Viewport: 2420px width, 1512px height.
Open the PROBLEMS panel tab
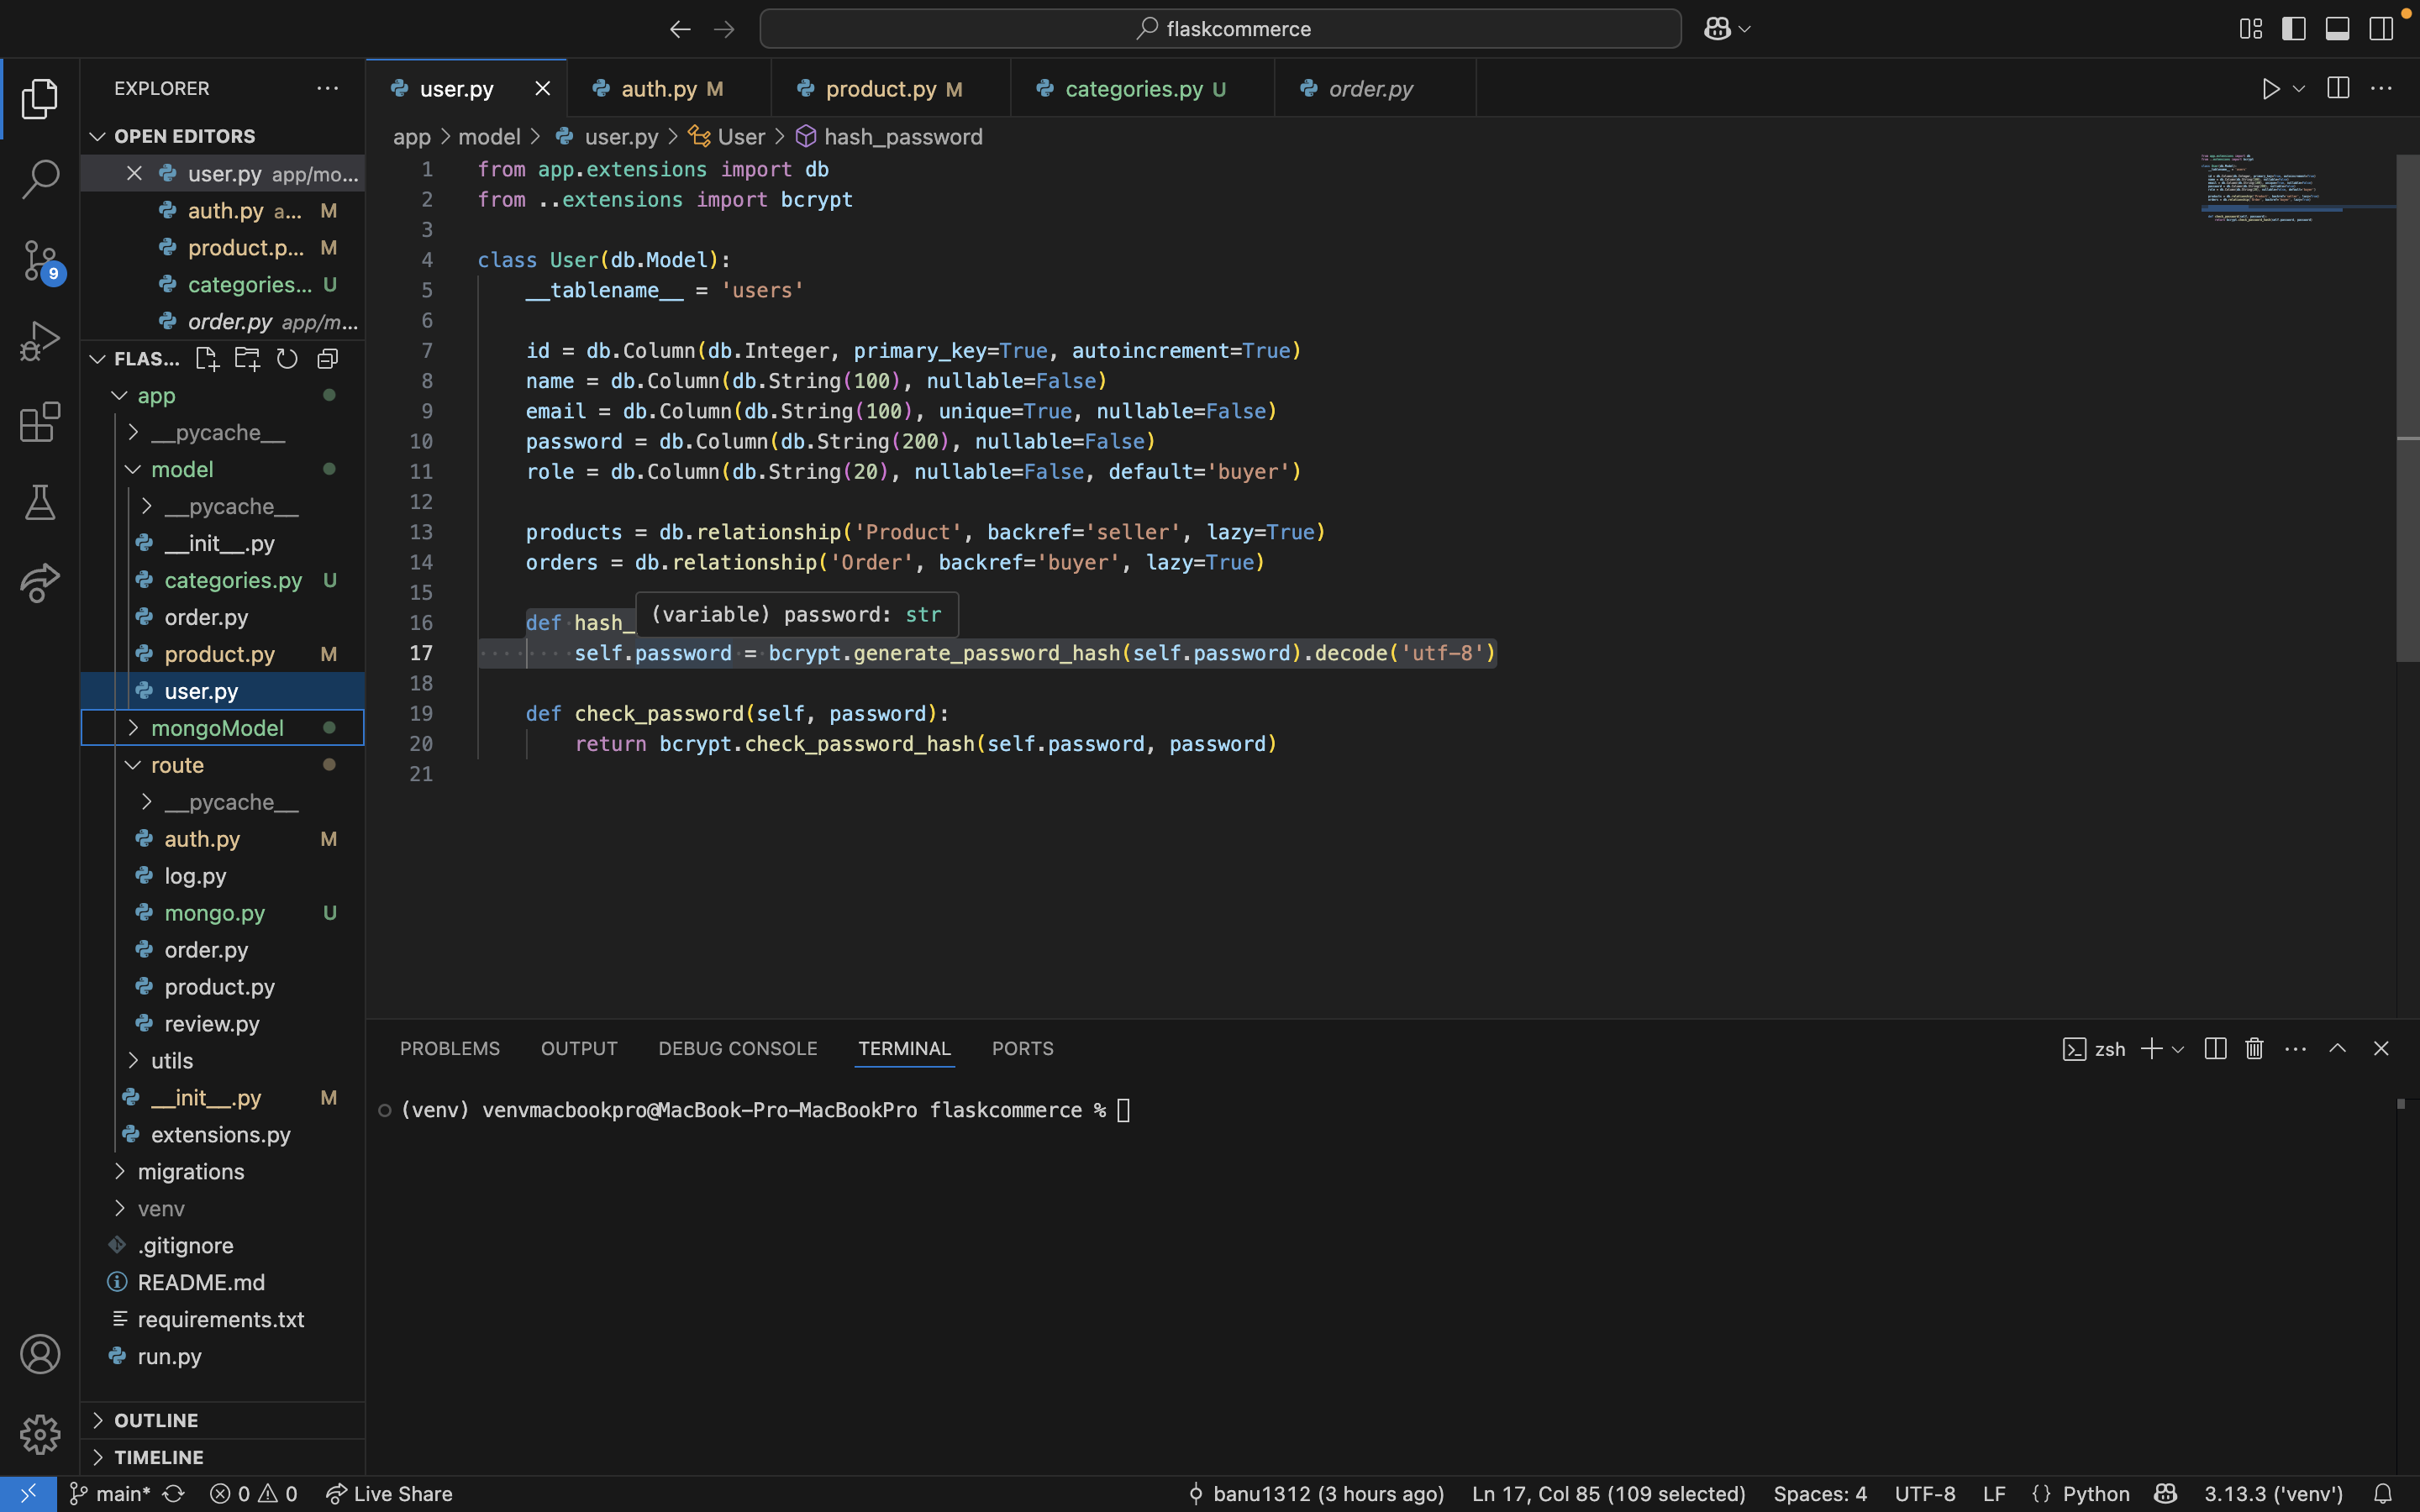click(x=450, y=1048)
